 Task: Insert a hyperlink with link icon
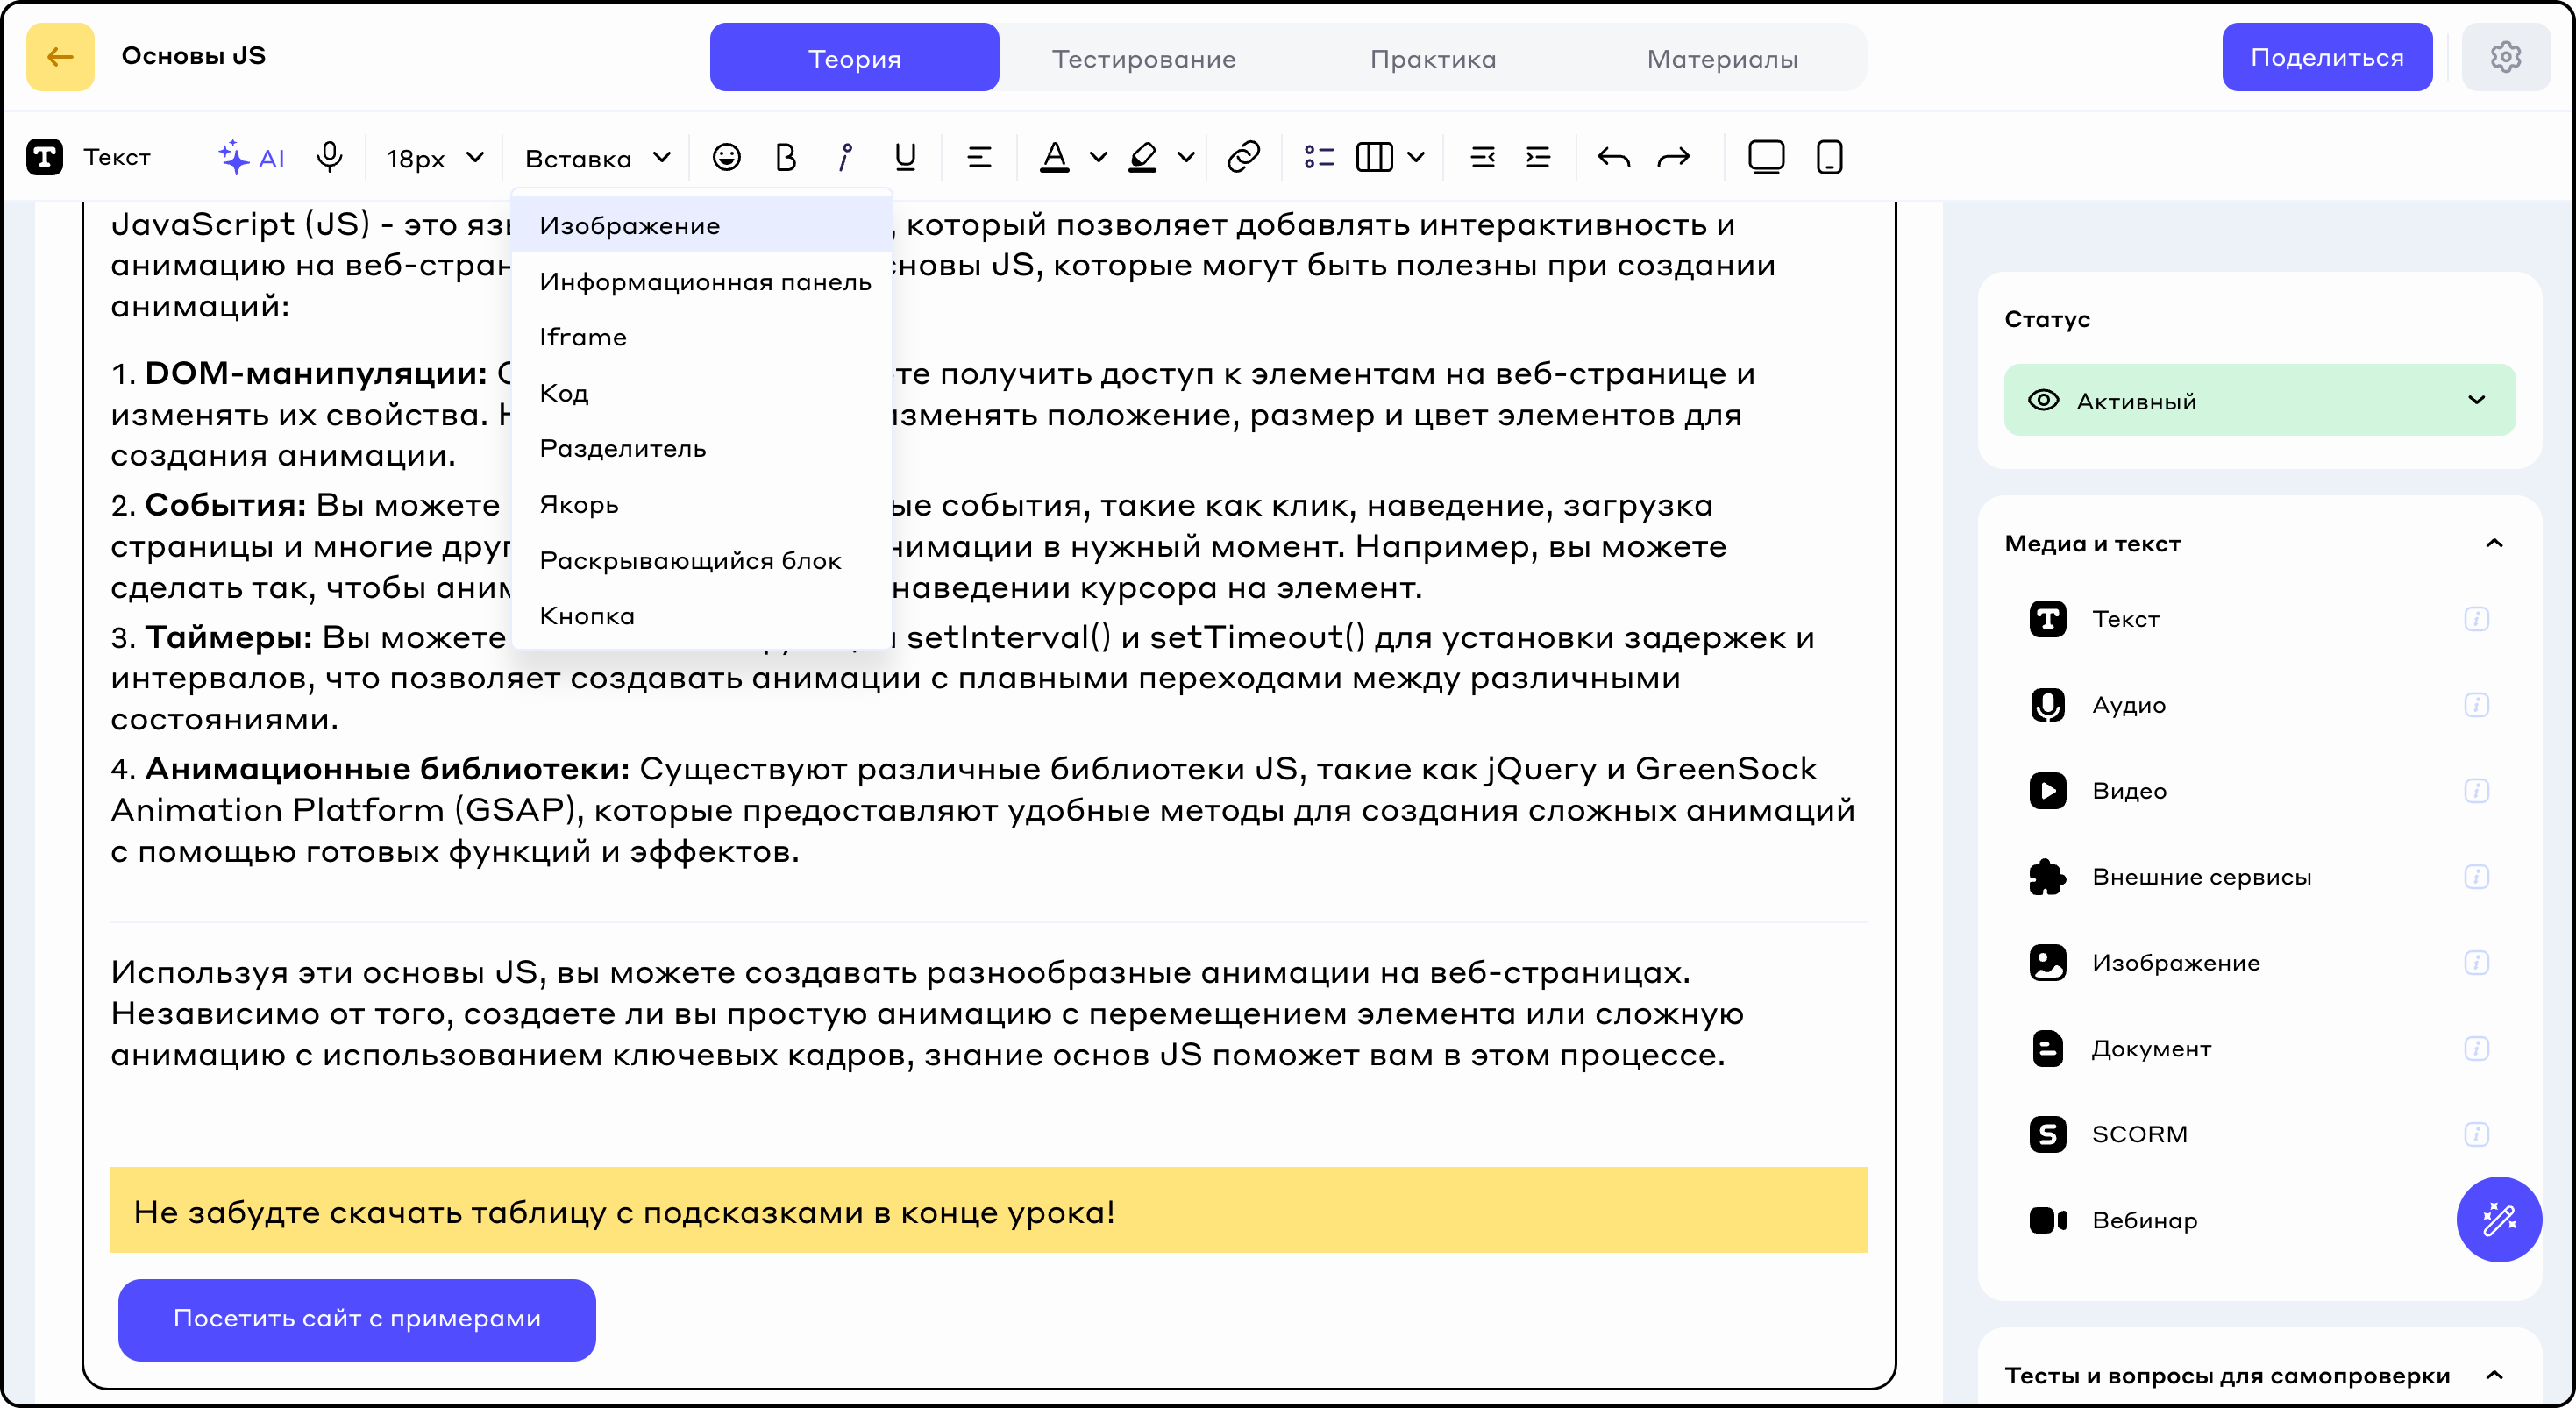pyautogui.click(x=1243, y=157)
